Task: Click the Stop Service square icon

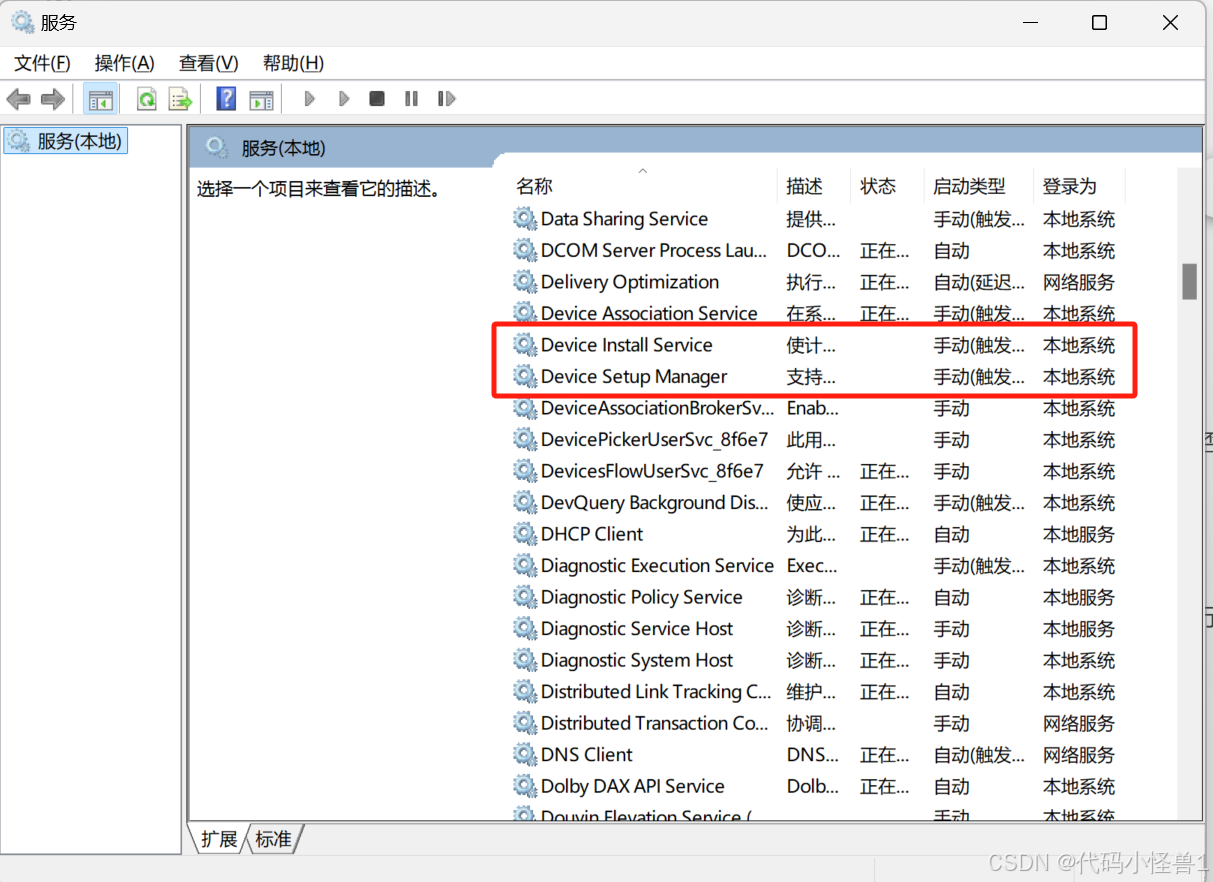Action: click(x=377, y=99)
